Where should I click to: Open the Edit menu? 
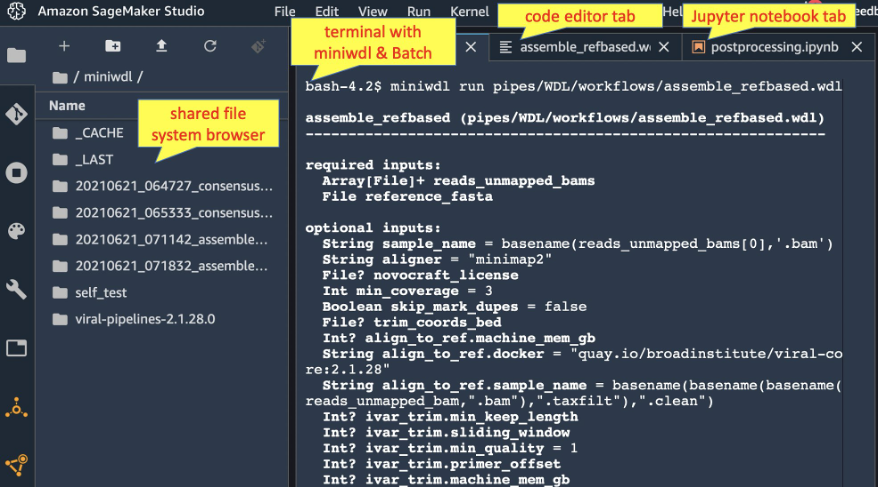click(x=326, y=11)
